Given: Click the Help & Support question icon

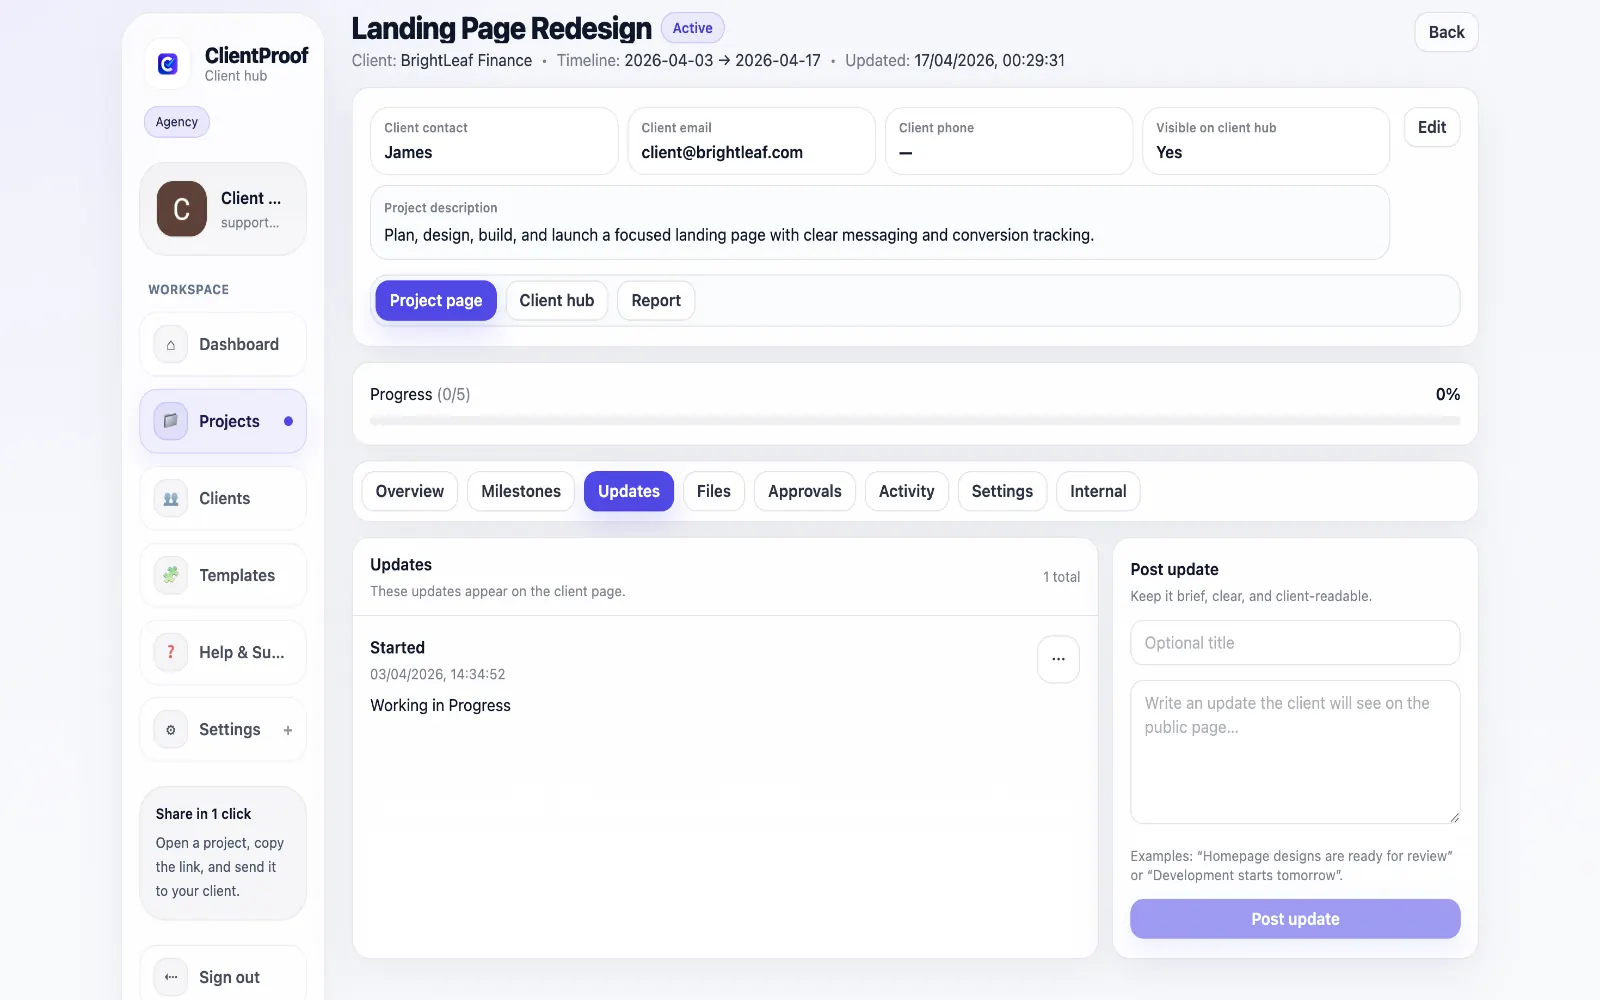Looking at the screenshot, I should 170,652.
